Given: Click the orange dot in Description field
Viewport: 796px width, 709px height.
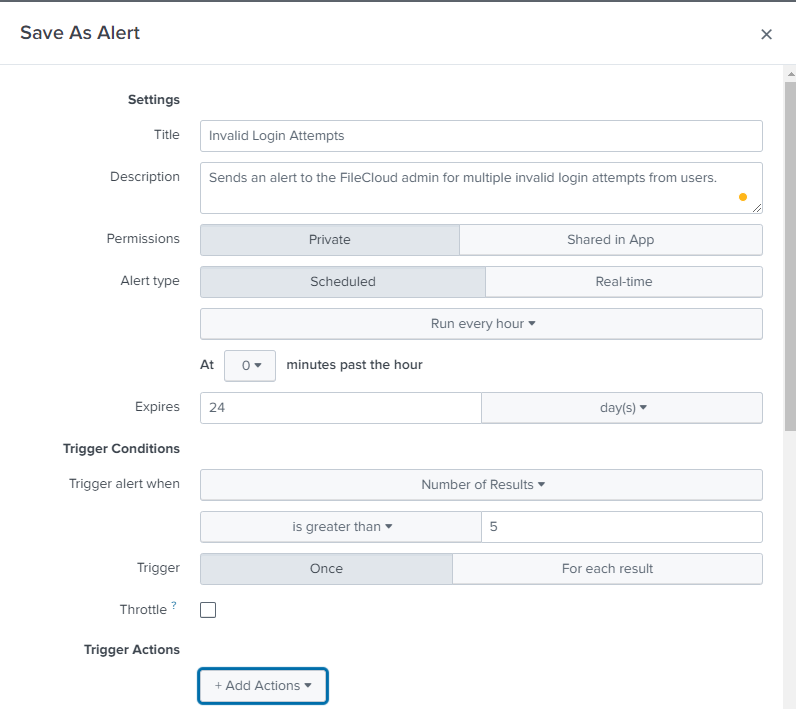Looking at the screenshot, I should click(x=742, y=197).
